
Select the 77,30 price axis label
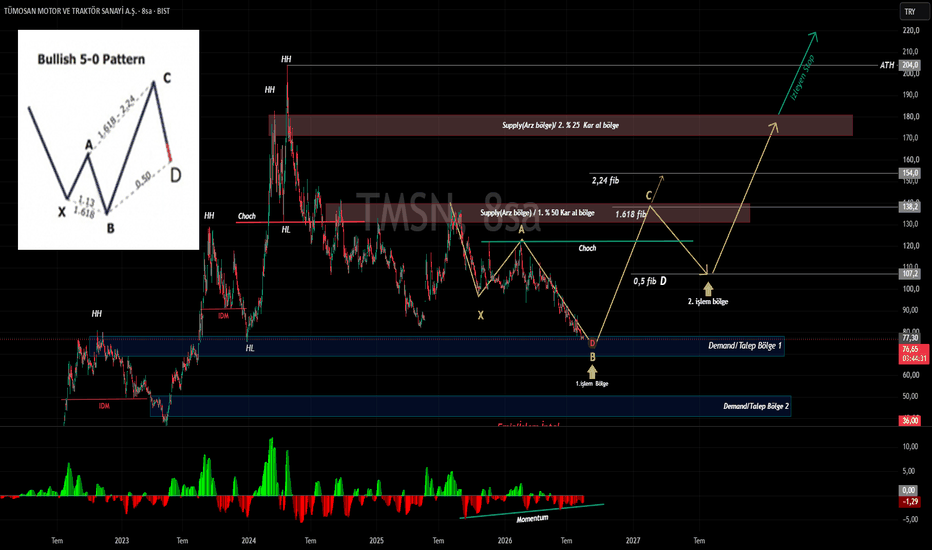tap(910, 338)
